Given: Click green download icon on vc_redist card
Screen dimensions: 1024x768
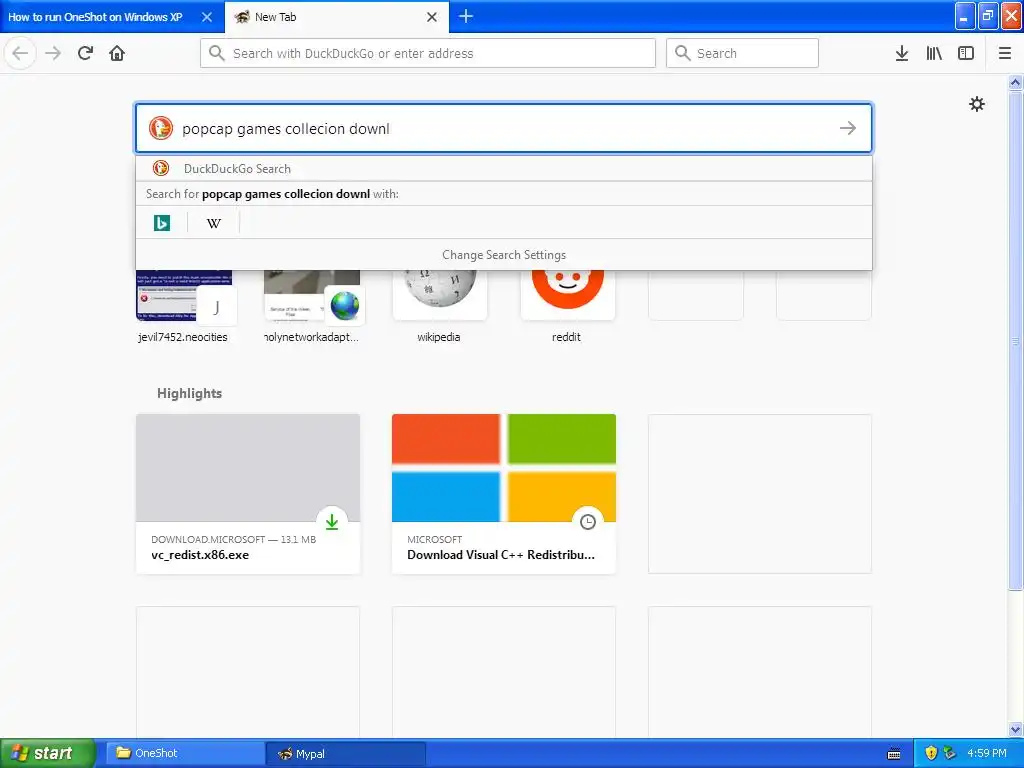Looking at the screenshot, I should tap(332, 522).
